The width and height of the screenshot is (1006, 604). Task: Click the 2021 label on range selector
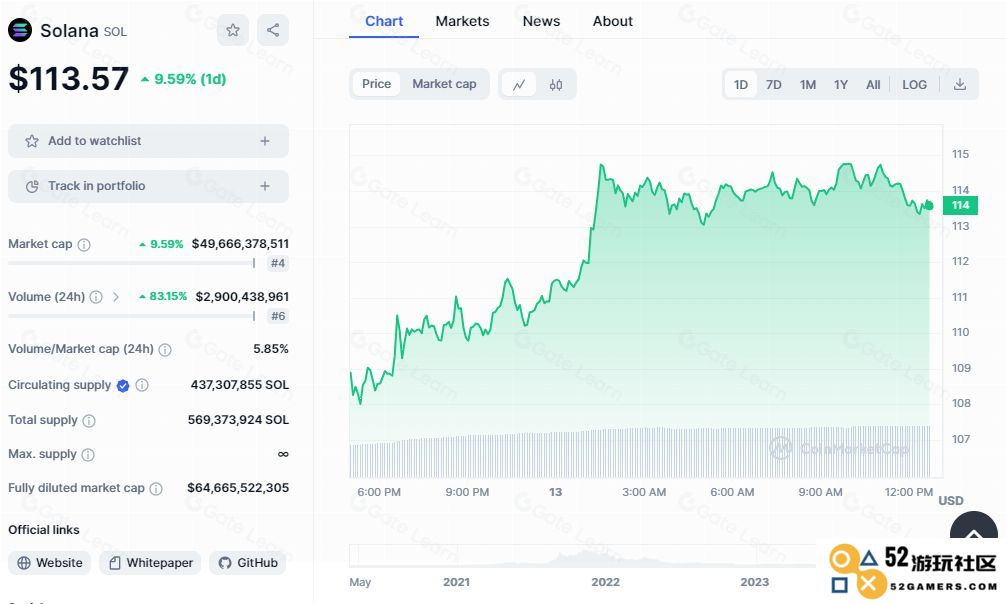456,582
